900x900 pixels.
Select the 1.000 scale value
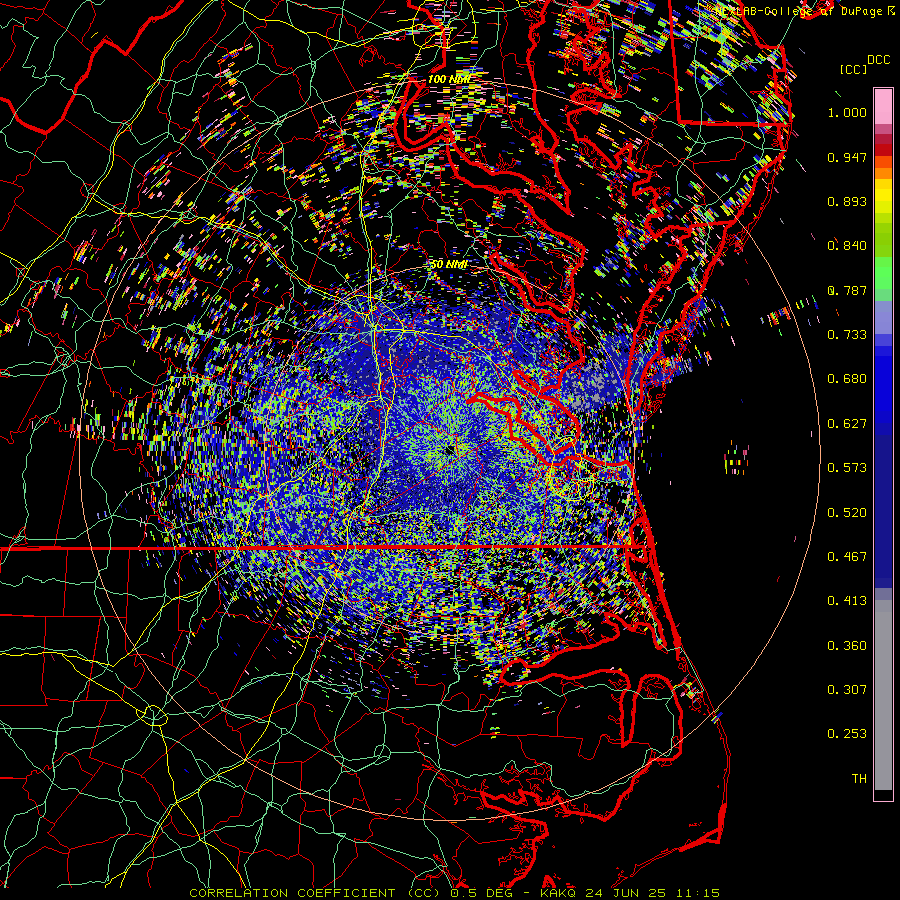tap(847, 112)
